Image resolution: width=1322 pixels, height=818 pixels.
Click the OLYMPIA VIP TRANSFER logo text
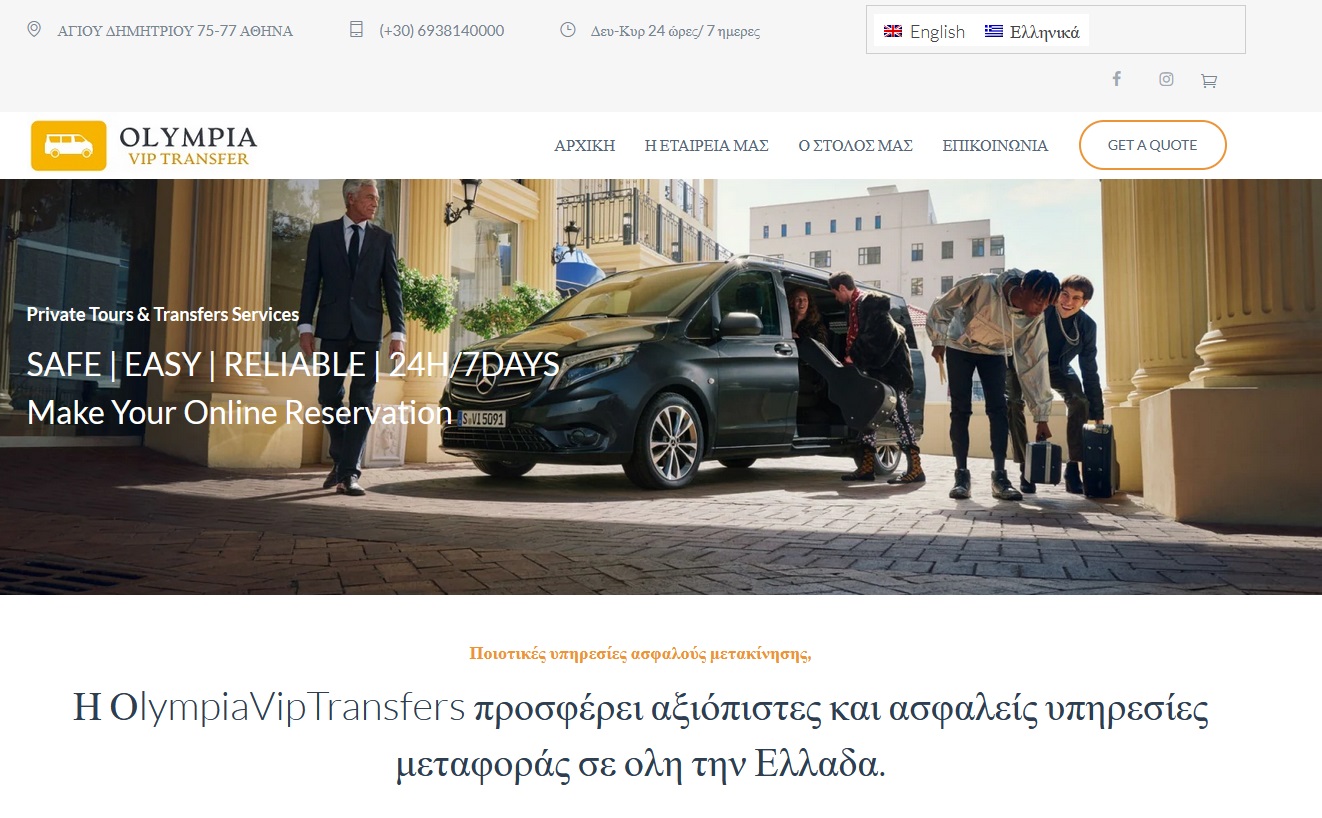click(188, 145)
